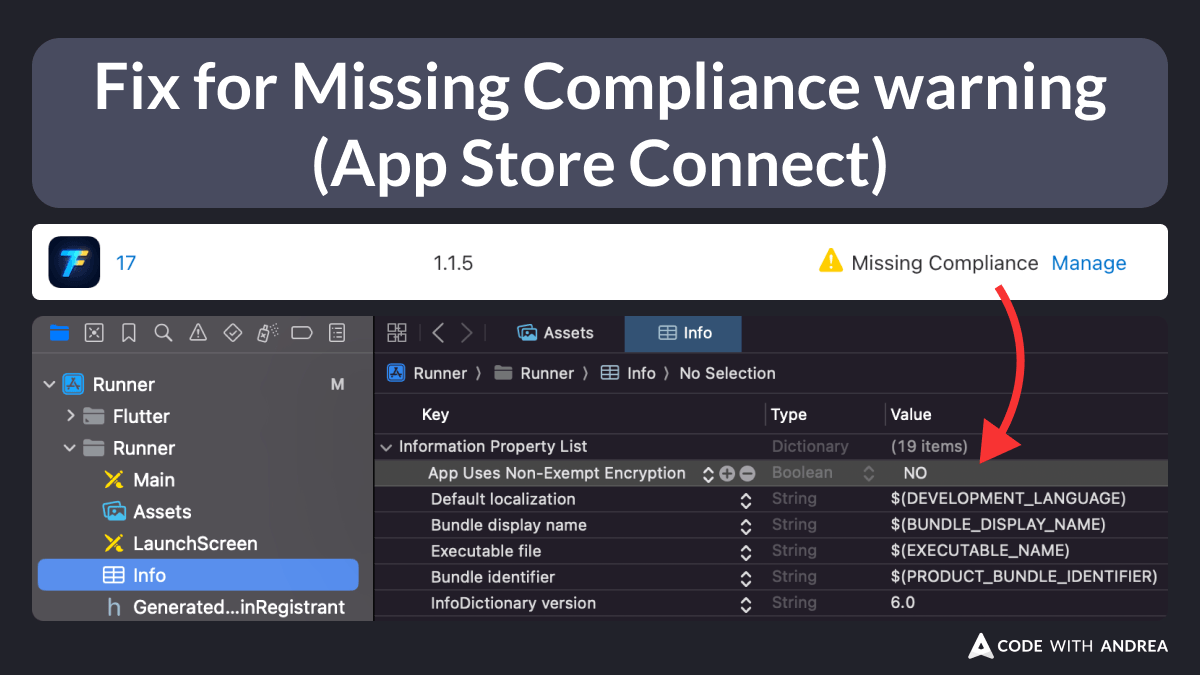
Task: Open the Boolean type dropdown on the encryption row
Action: coord(866,472)
